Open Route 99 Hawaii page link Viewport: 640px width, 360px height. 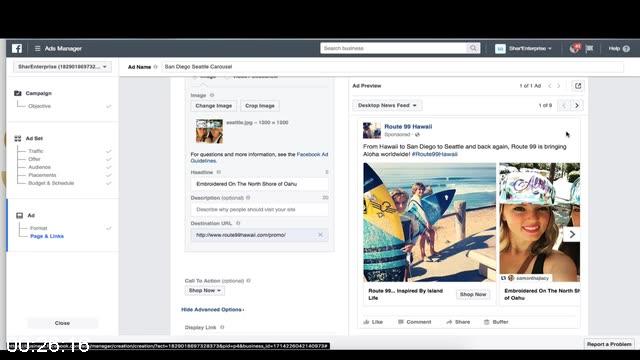click(x=408, y=127)
